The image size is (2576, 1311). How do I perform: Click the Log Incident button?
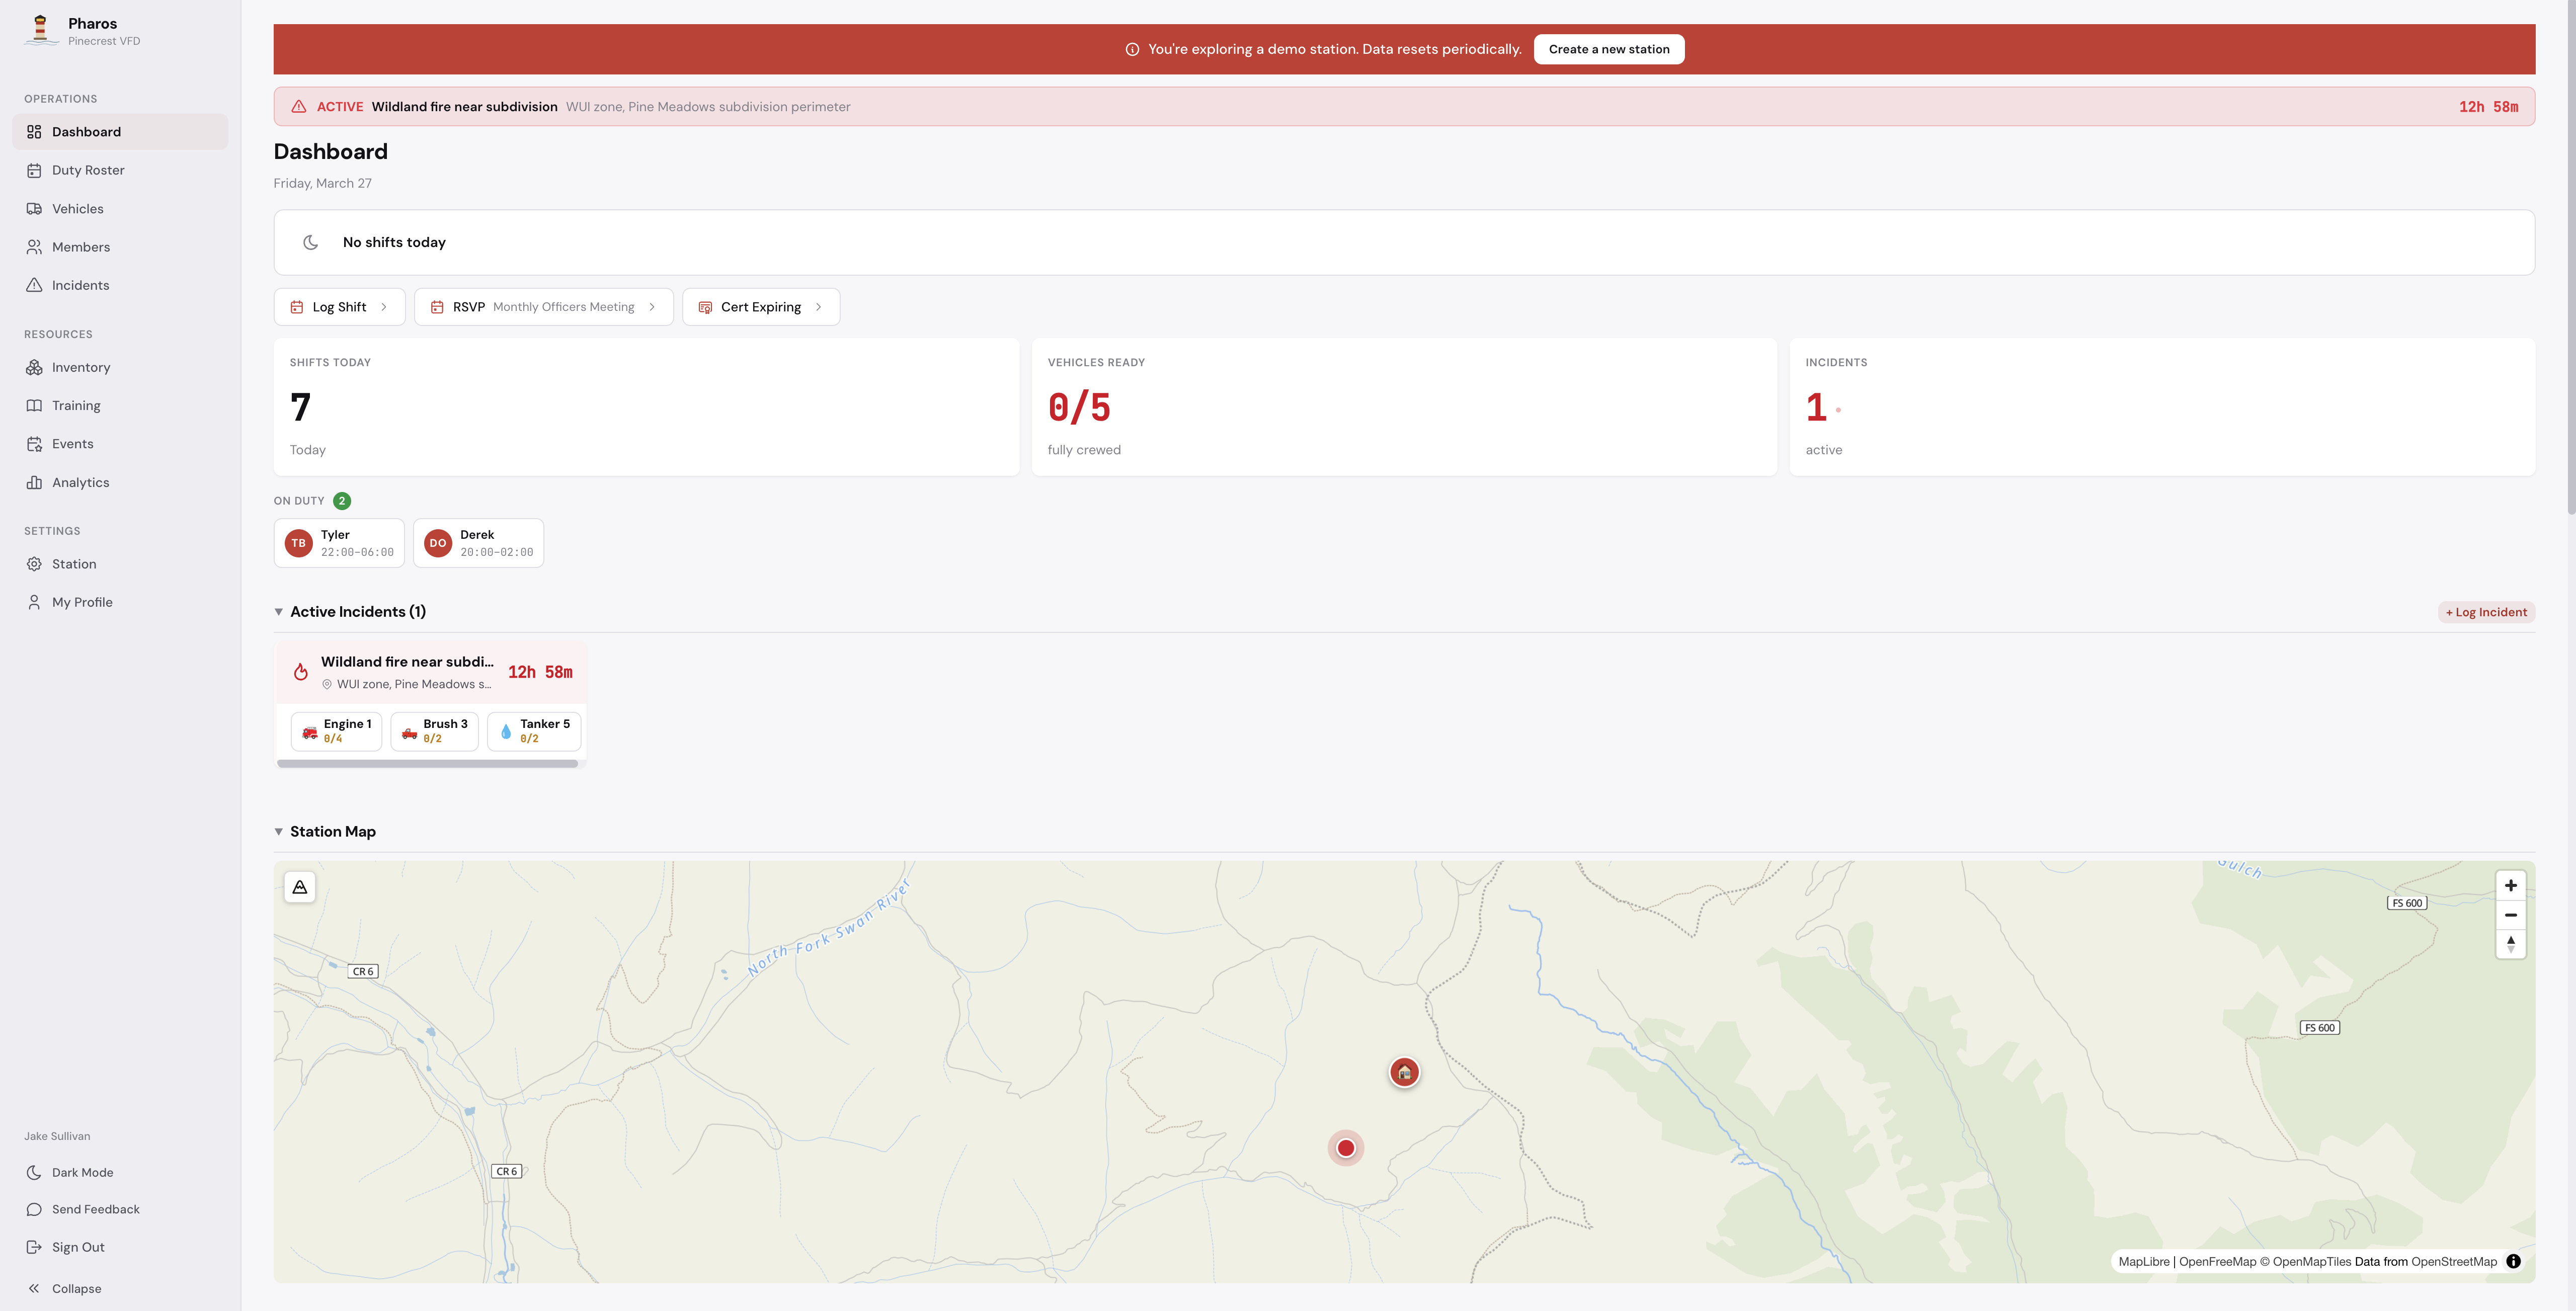pos(2486,612)
